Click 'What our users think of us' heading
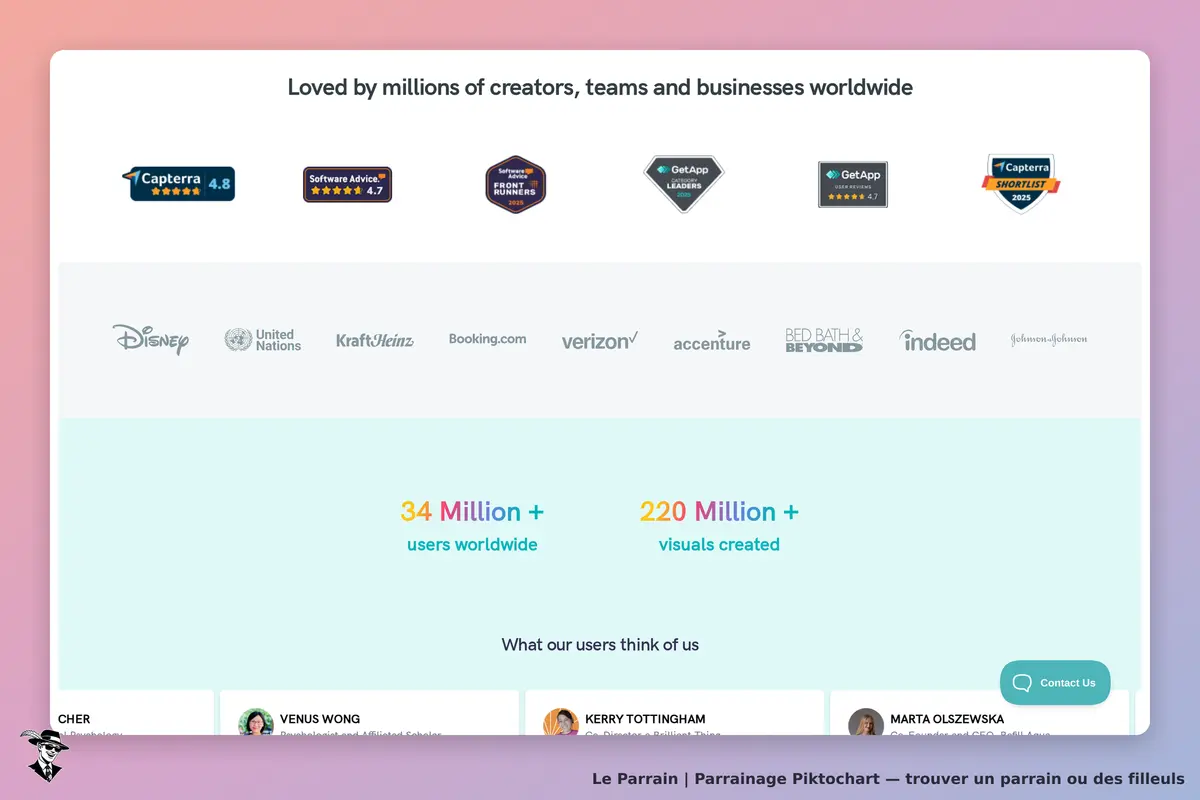Viewport: 1200px width, 800px height. point(600,645)
